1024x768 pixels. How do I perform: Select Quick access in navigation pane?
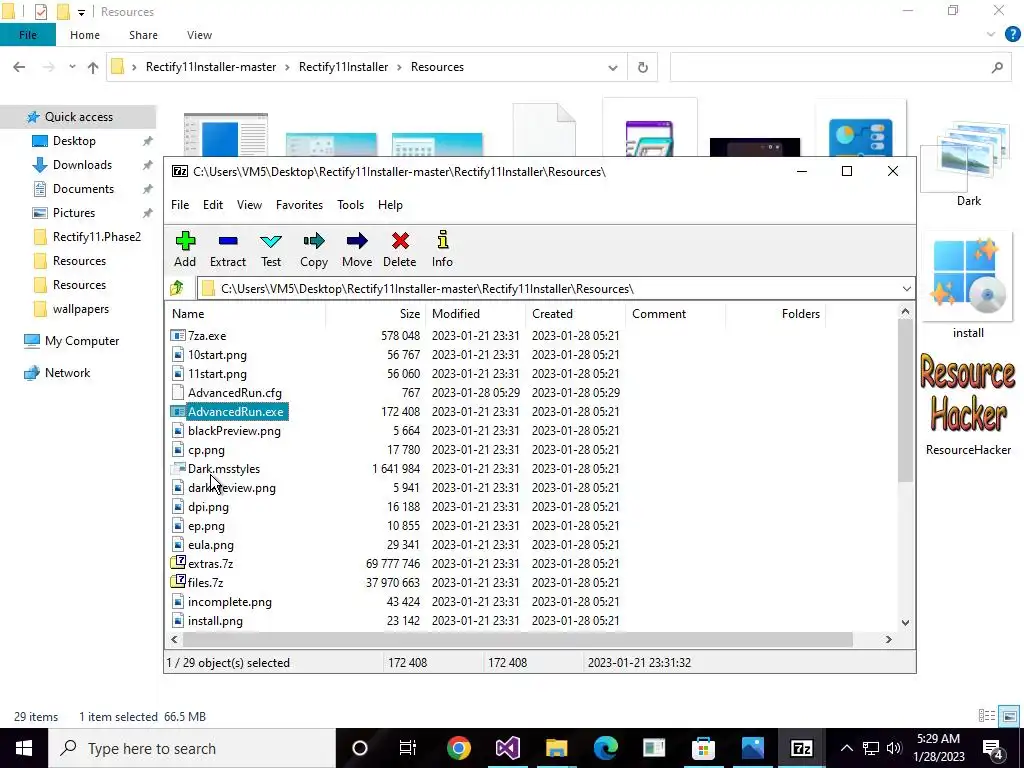click(x=78, y=117)
